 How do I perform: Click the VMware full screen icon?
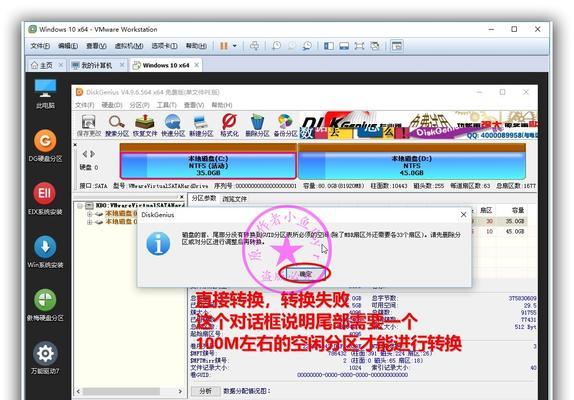click(x=359, y=46)
